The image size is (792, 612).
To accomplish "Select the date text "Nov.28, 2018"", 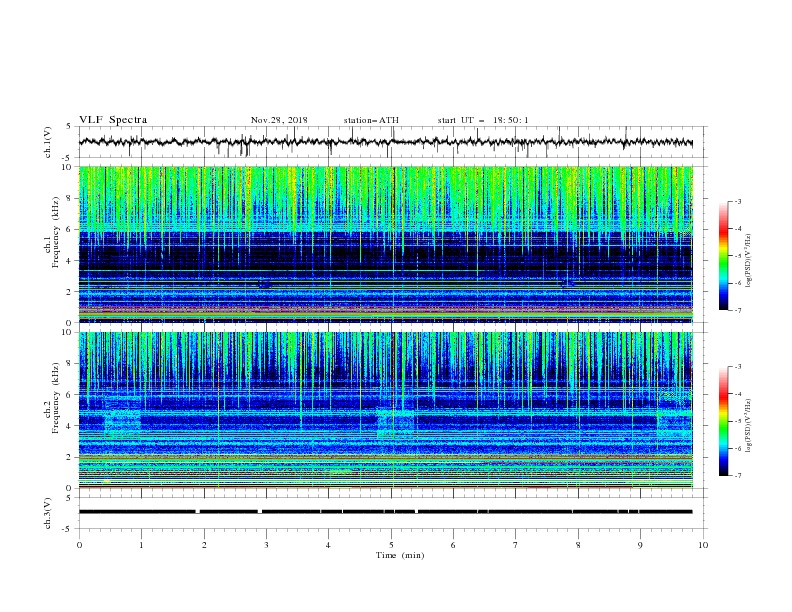I will point(279,120).
